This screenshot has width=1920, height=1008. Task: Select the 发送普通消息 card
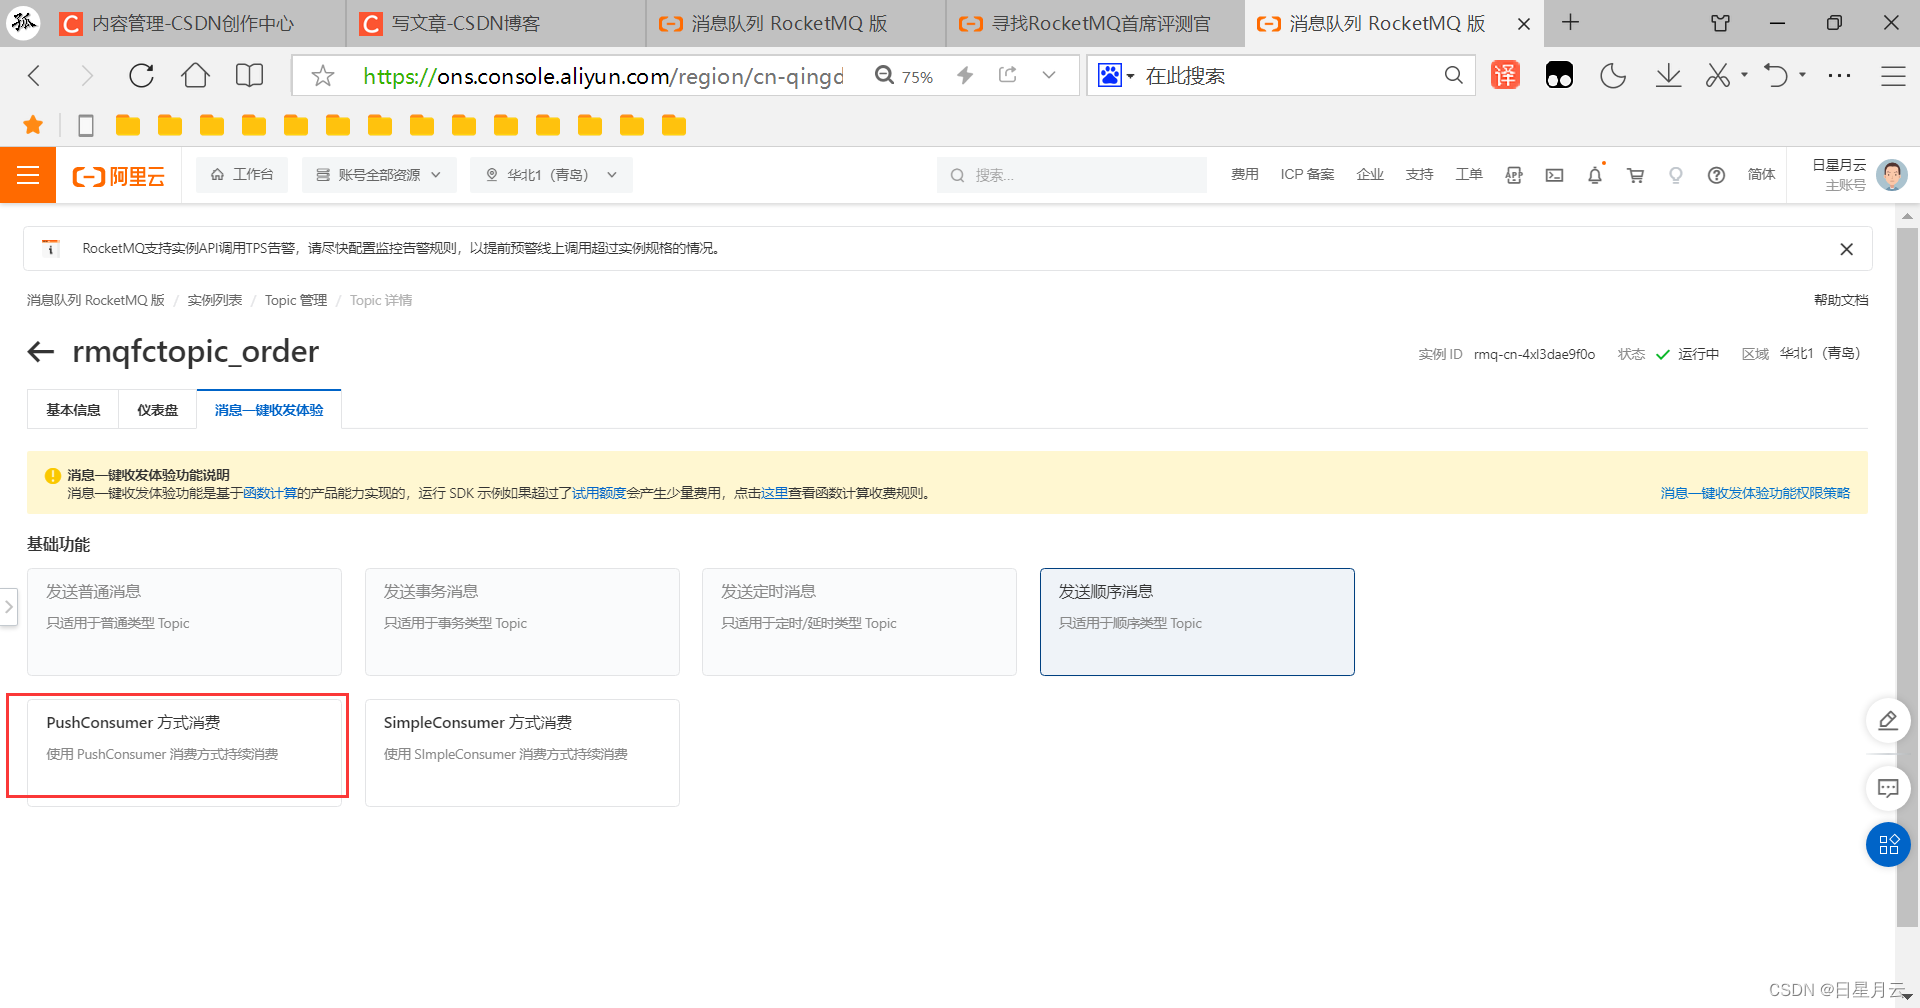pos(184,622)
